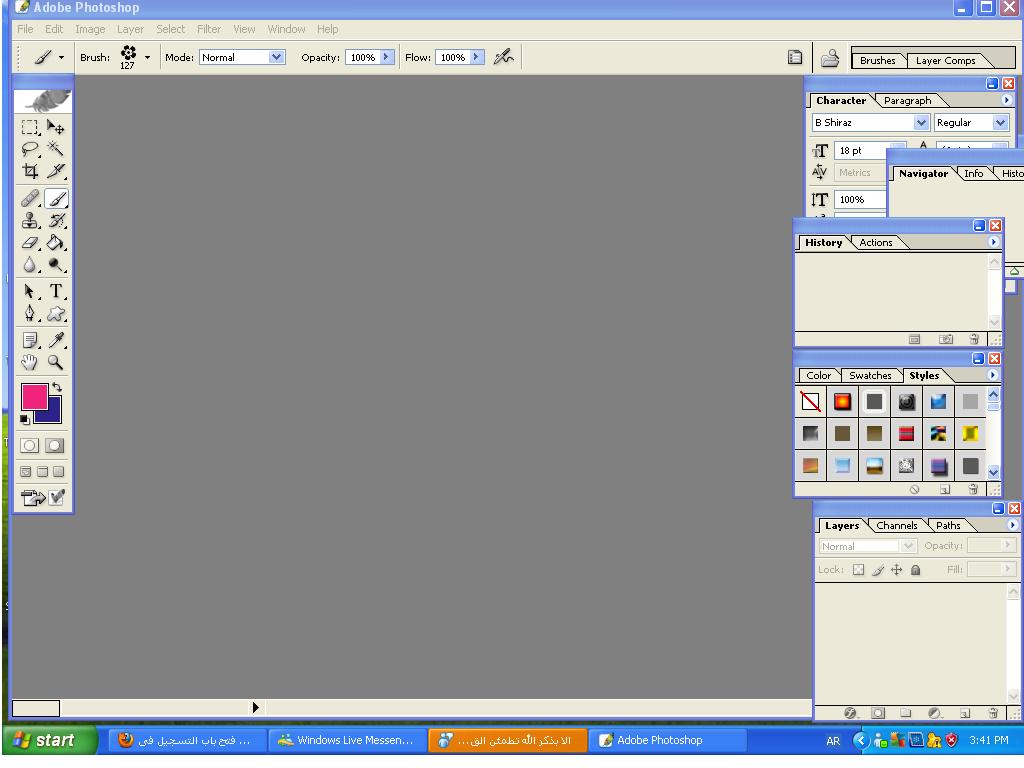Viewport: 1024px width, 768px height.
Task: Click the Windows Start button
Action: point(50,741)
